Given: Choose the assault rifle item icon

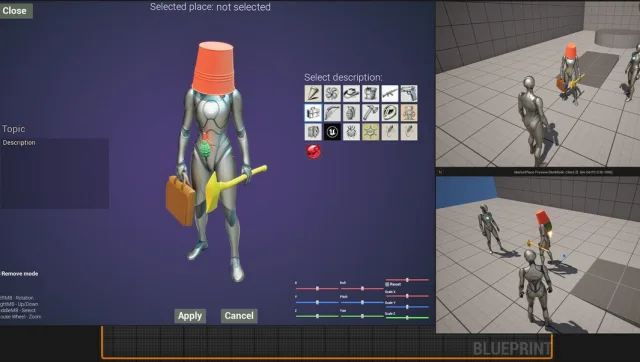Looking at the screenshot, I should pos(390,93).
